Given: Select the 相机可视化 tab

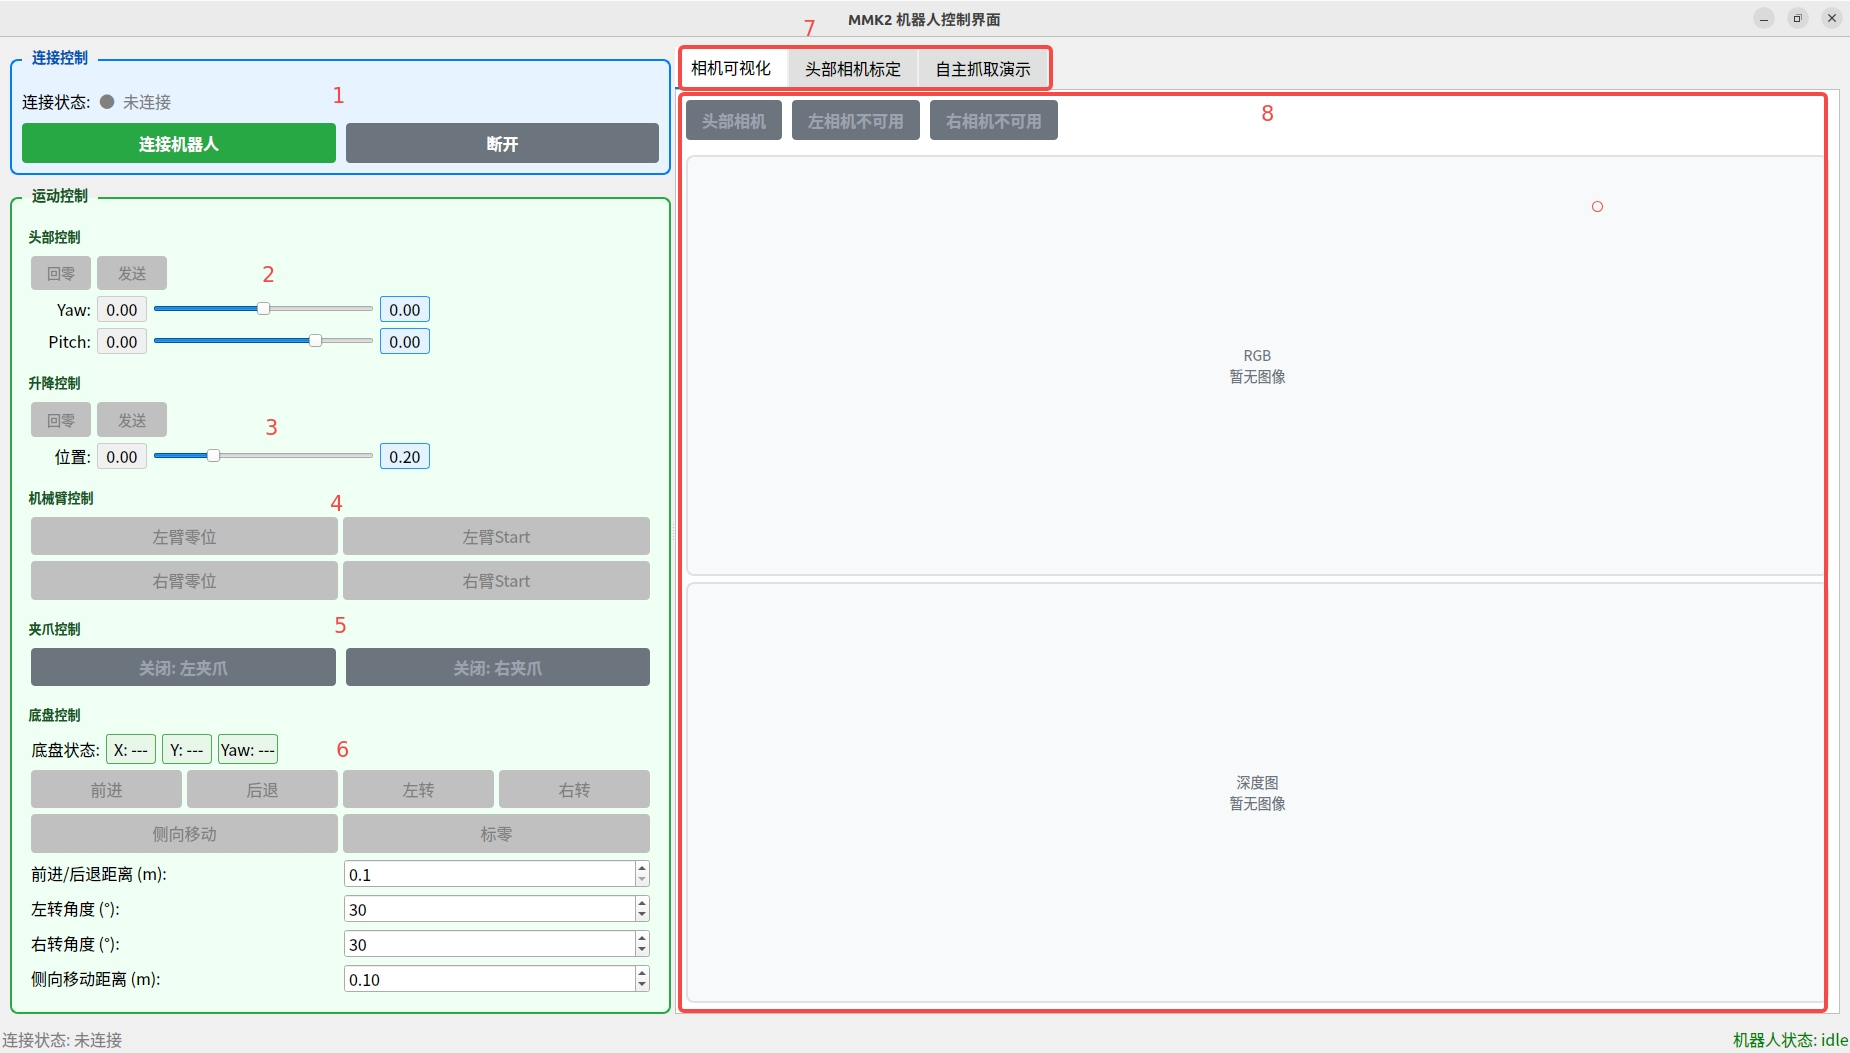Looking at the screenshot, I should point(731,69).
